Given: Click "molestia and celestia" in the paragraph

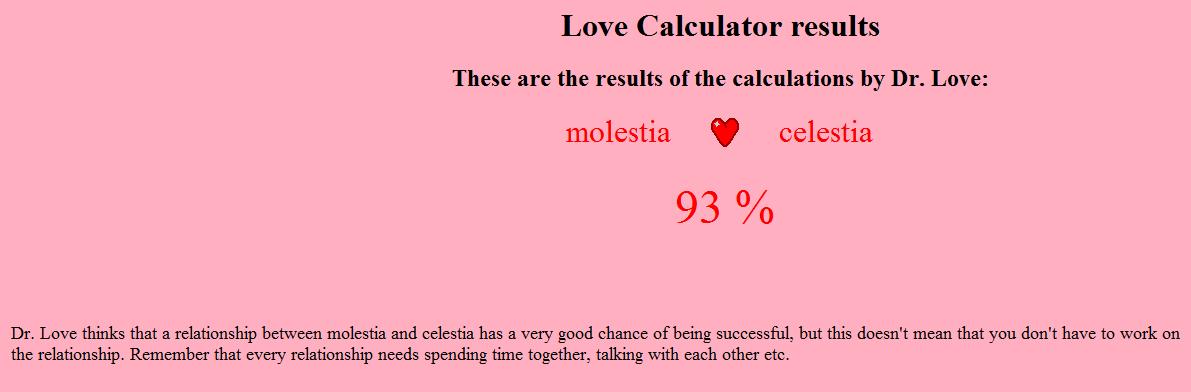Looking at the screenshot, I should coord(401,334).
